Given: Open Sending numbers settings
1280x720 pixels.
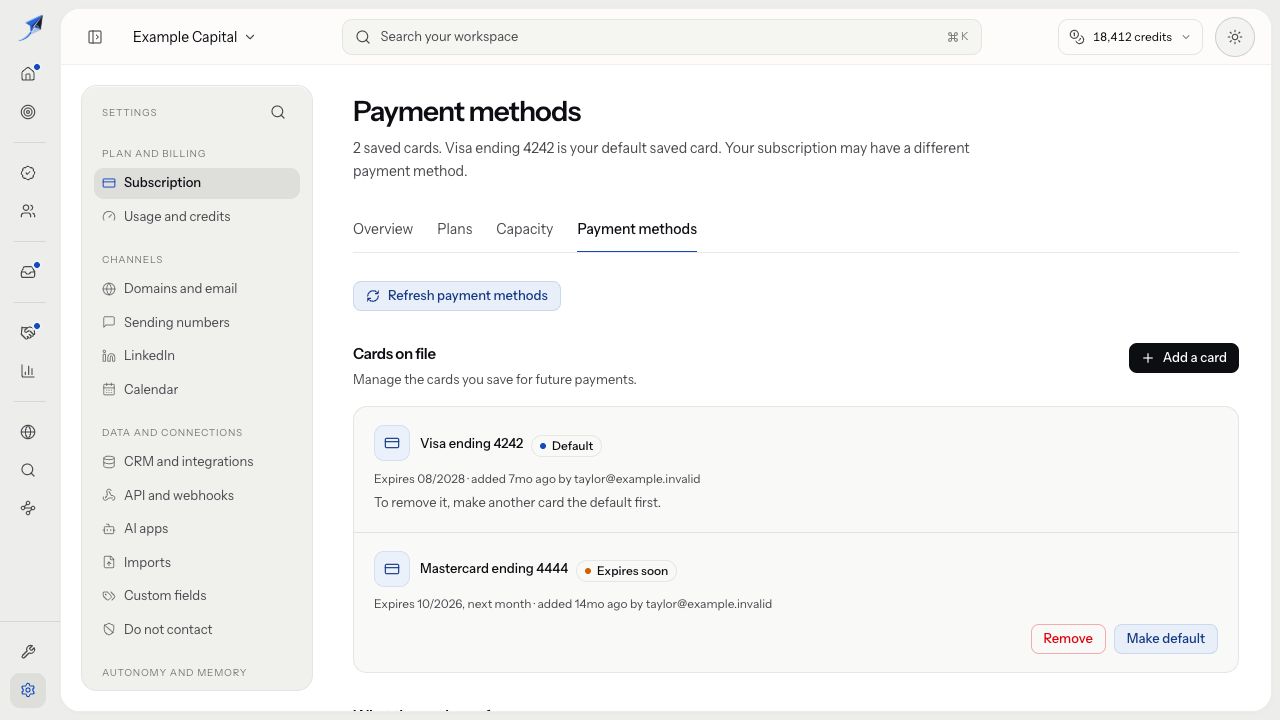Looking at the screenshot, I should click(197, 323).
